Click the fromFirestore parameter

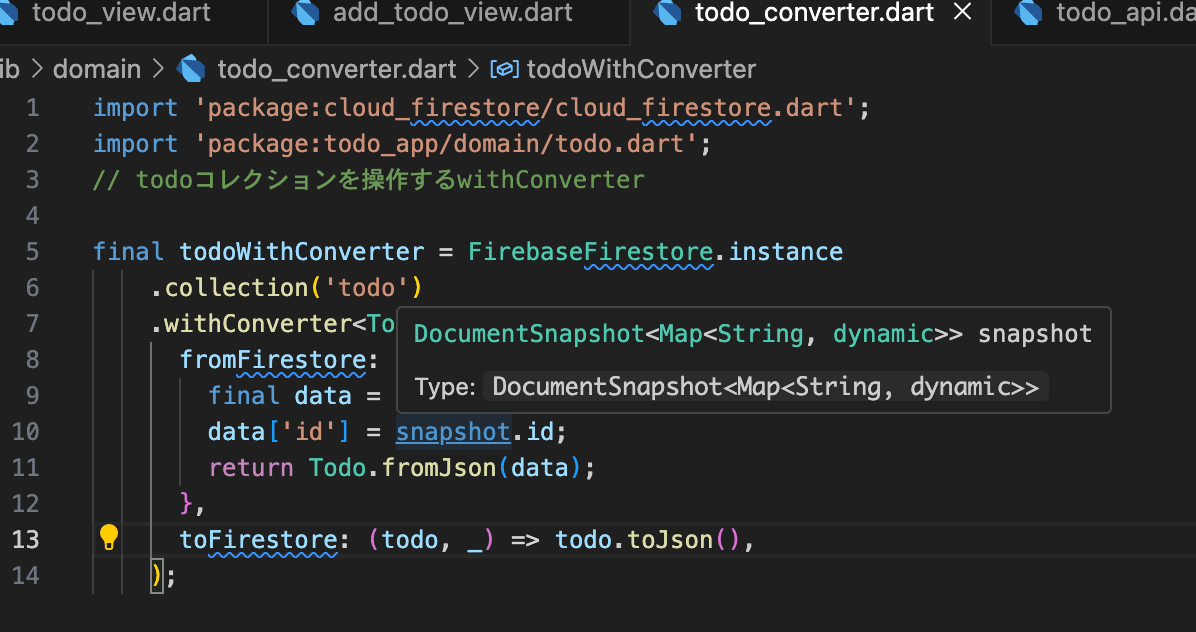(272, 359)
